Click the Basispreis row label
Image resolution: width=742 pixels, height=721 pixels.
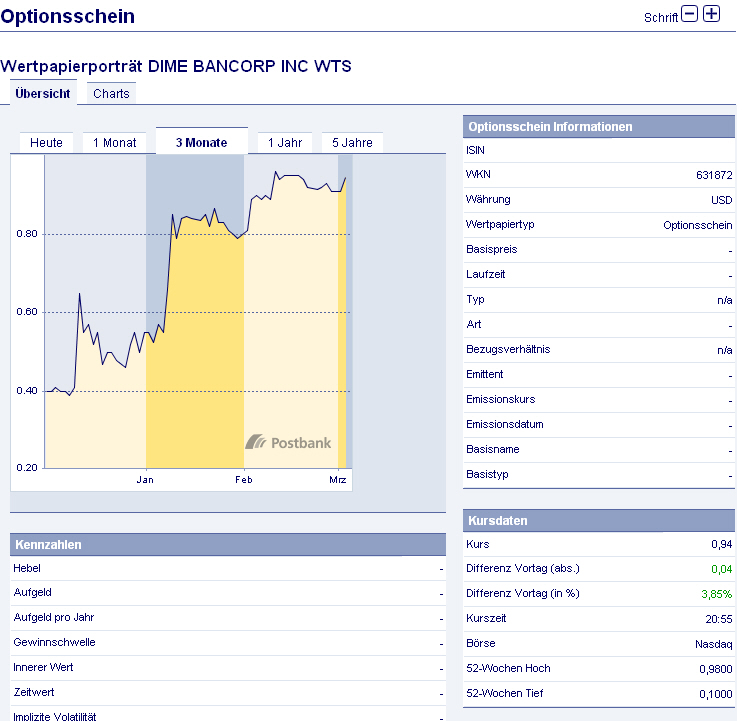(x=491, y=249)
